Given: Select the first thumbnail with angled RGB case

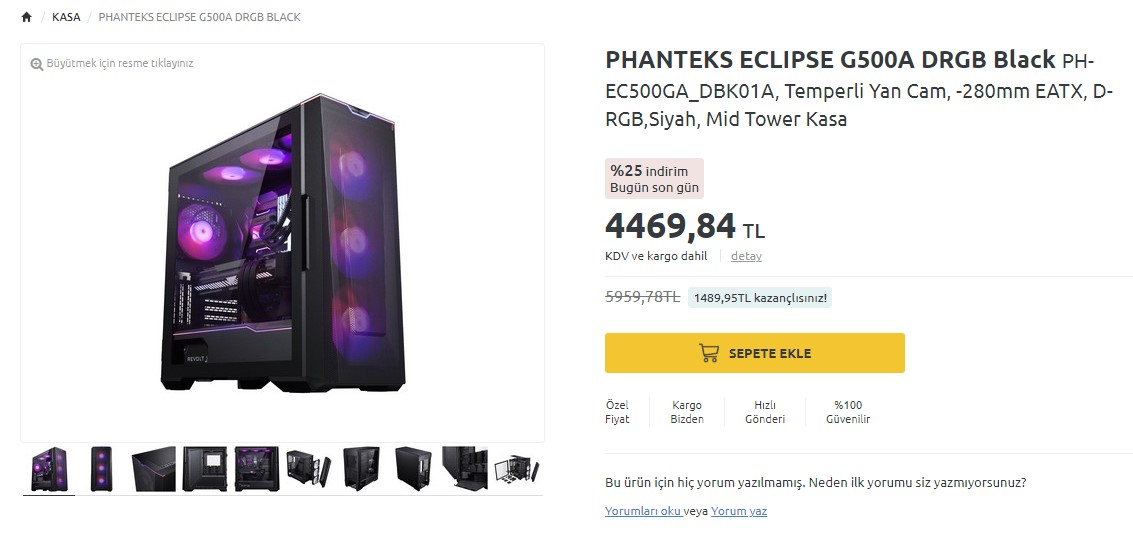Looking at the screenshot, I should [49, 468].
